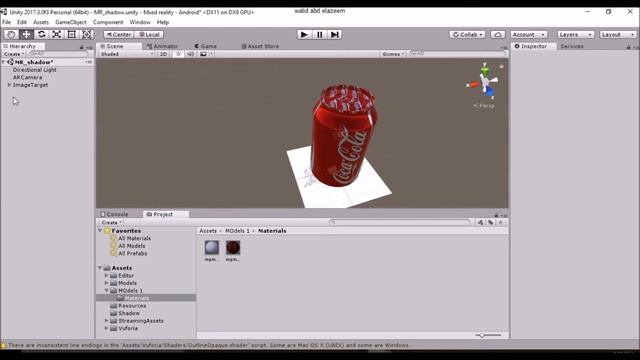
Task: Expand the Vuforia folder
Action: (107, 328)
